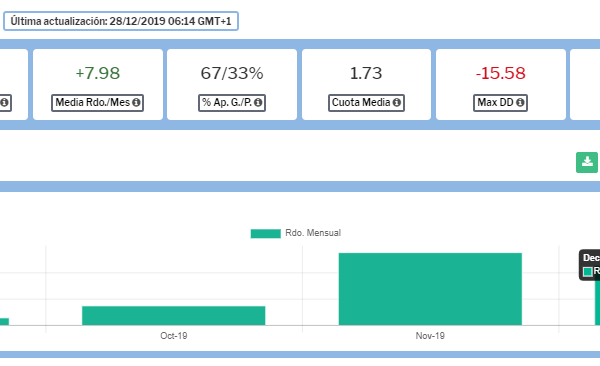This screenshot has width=600, height=366.
Task: Click the partially visible info icon at left edge
Action: point(4,103)
